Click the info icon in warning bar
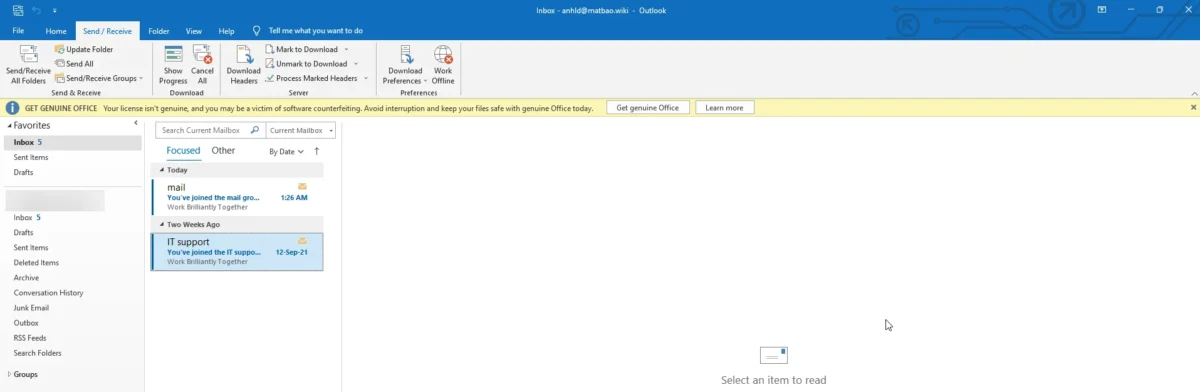1200x392 pixels. [13, 107]
